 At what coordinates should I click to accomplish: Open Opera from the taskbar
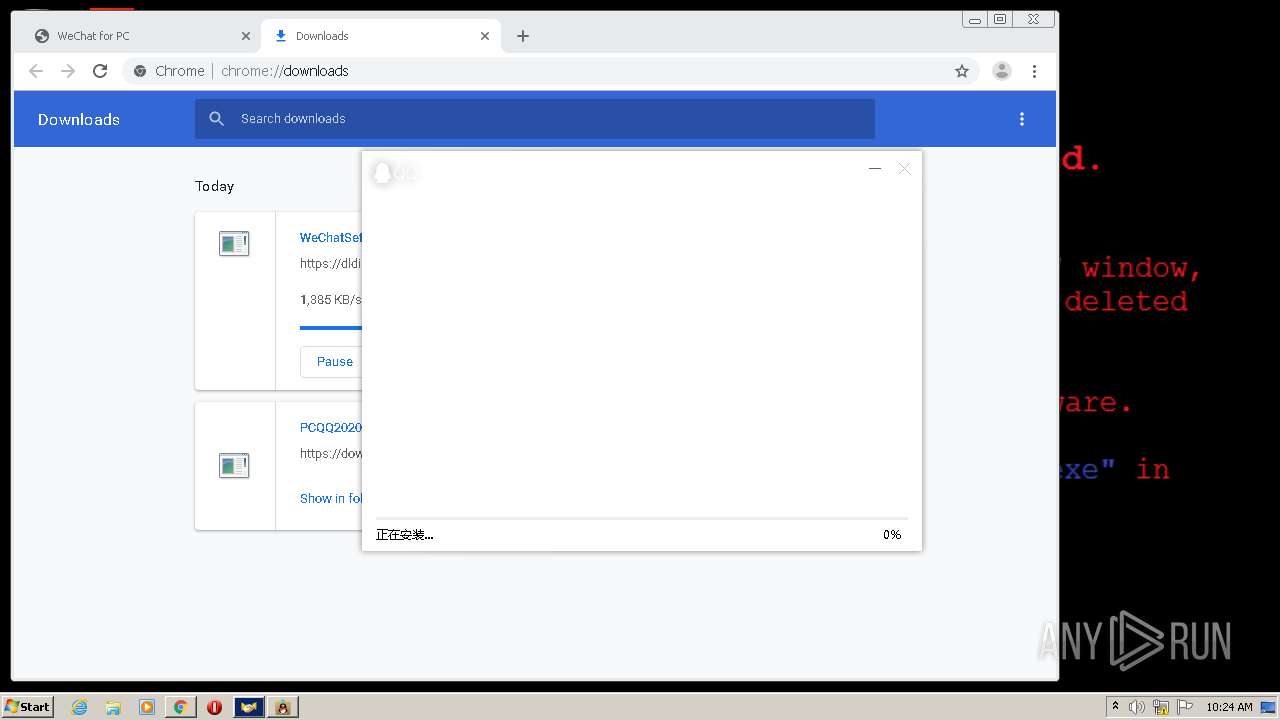214,707
